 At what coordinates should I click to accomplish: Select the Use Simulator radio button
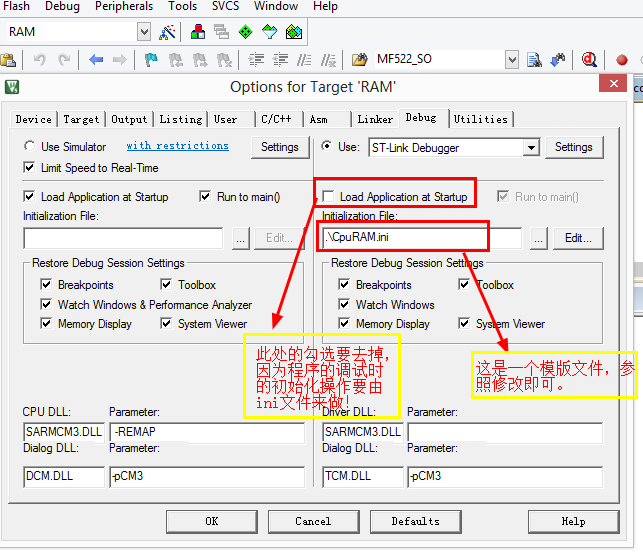click(x=29, y=146)
